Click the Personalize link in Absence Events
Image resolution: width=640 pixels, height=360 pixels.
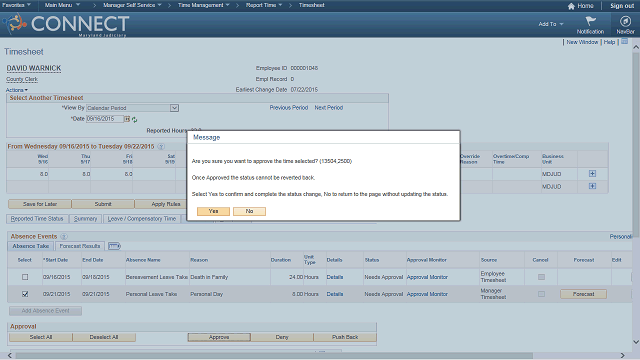pos(620,236)
